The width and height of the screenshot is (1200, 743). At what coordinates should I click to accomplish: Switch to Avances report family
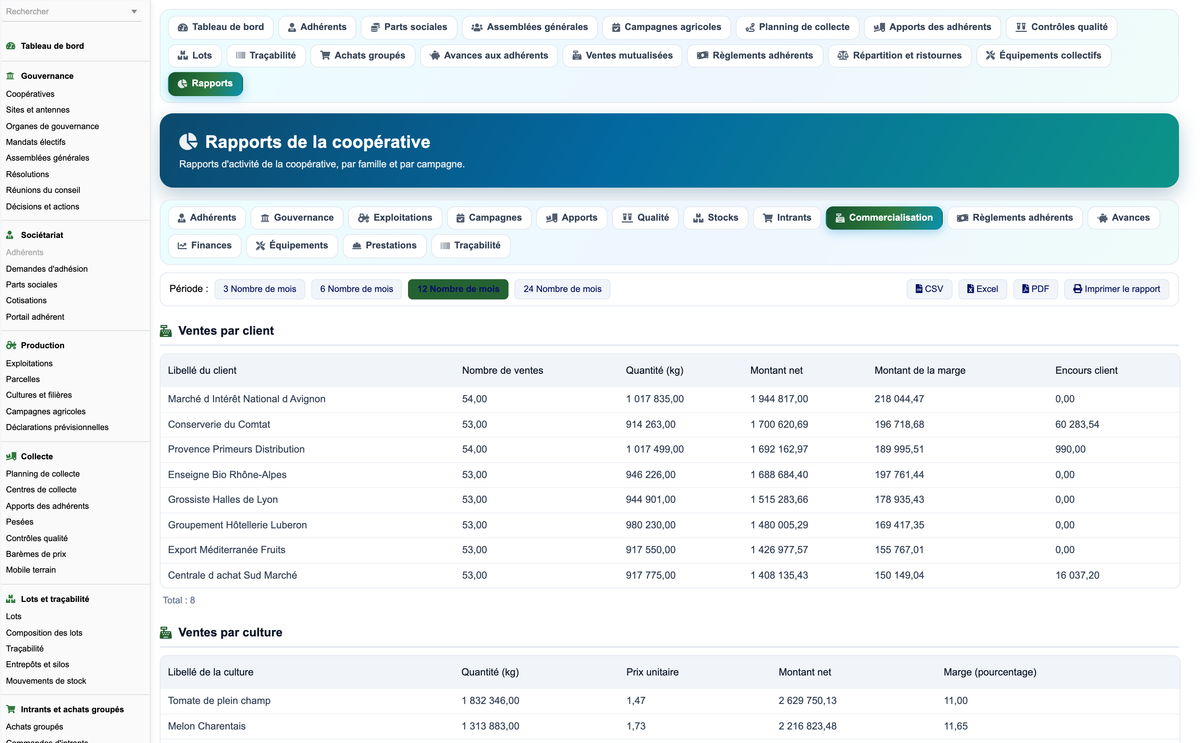[x=1124, y=218]
